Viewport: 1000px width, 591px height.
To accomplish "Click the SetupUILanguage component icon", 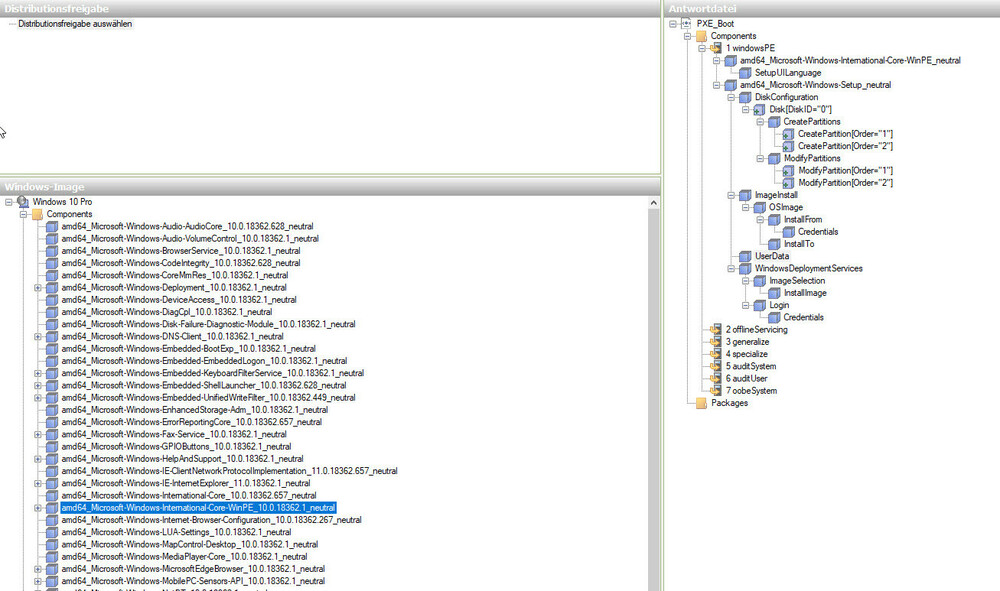I will 744,72.
